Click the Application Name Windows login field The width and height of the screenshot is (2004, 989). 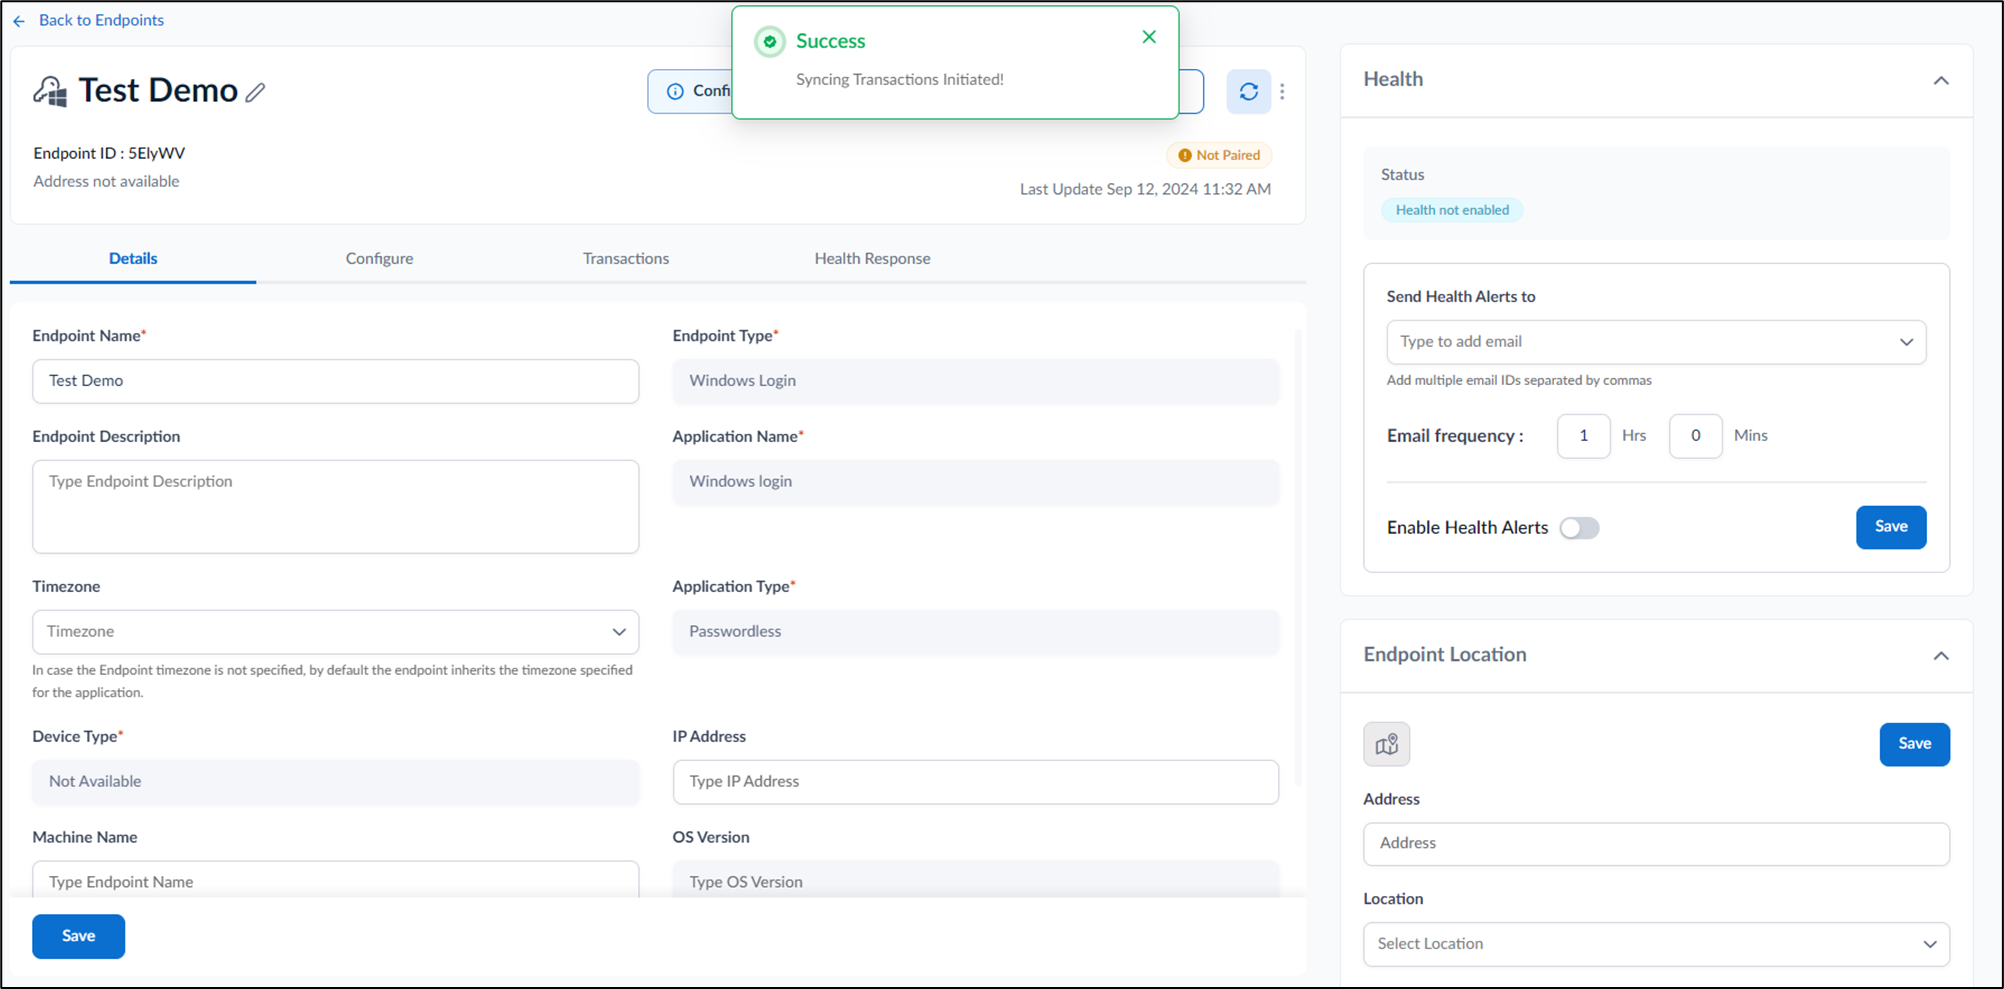pos(975,482)
